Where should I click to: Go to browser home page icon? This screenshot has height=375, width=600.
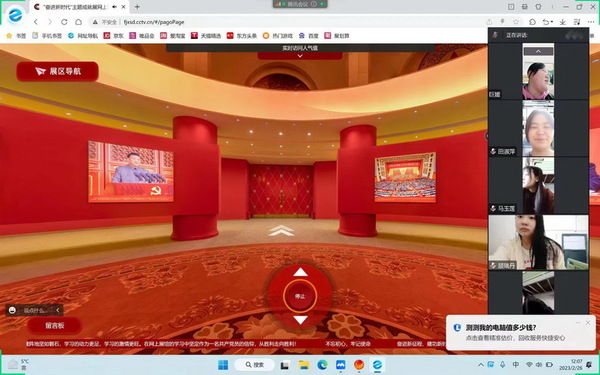pyautogui.click(x=78, y=22)
